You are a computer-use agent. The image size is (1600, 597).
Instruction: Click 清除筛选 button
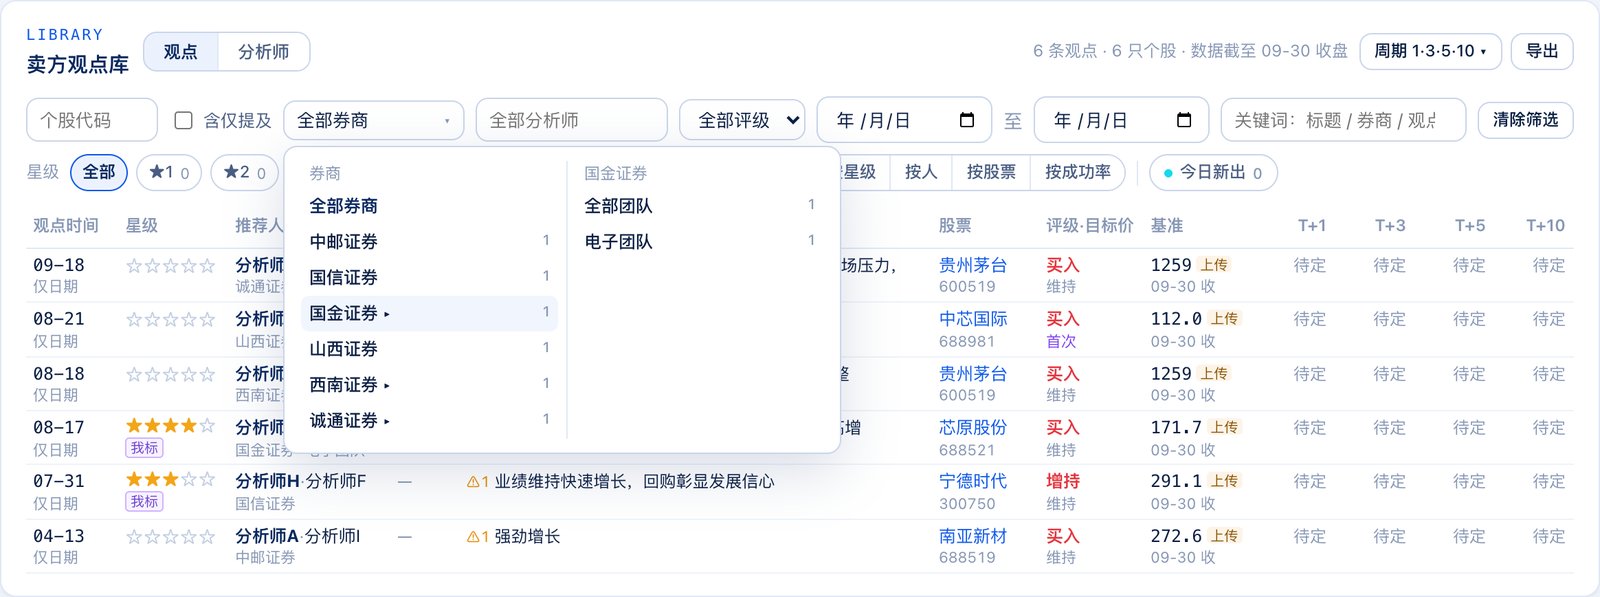click(1525, 120)
